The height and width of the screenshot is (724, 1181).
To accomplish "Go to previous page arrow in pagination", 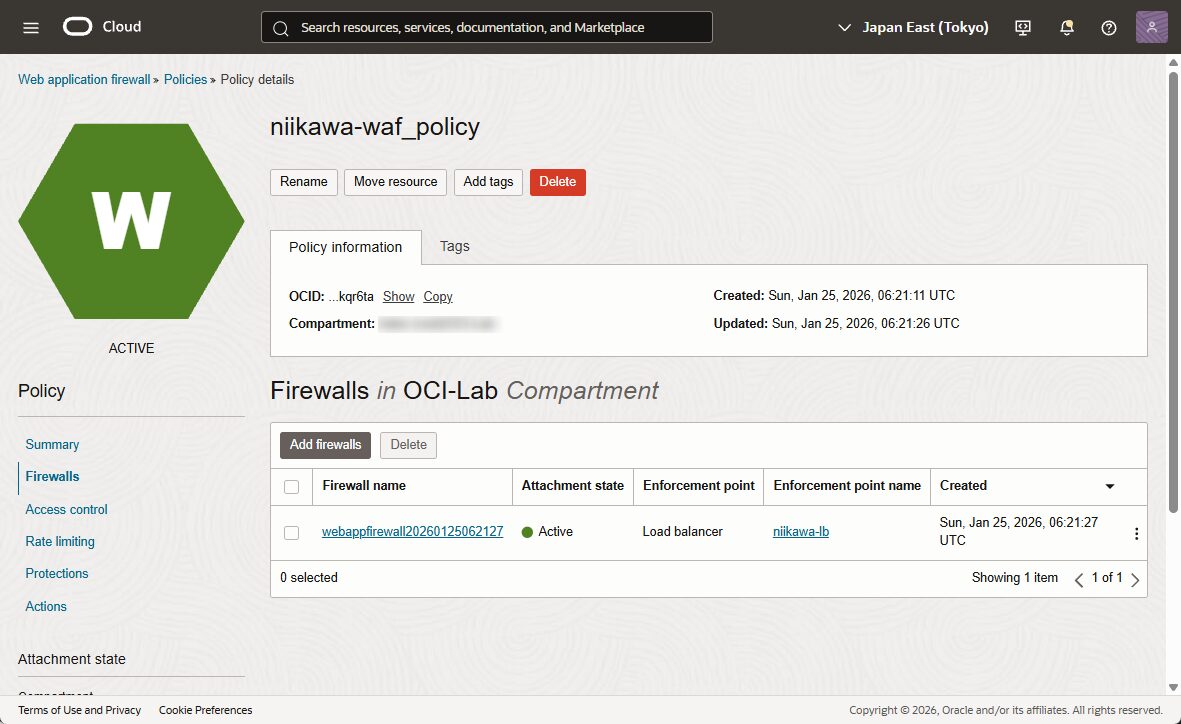I will click(1079, 579).
